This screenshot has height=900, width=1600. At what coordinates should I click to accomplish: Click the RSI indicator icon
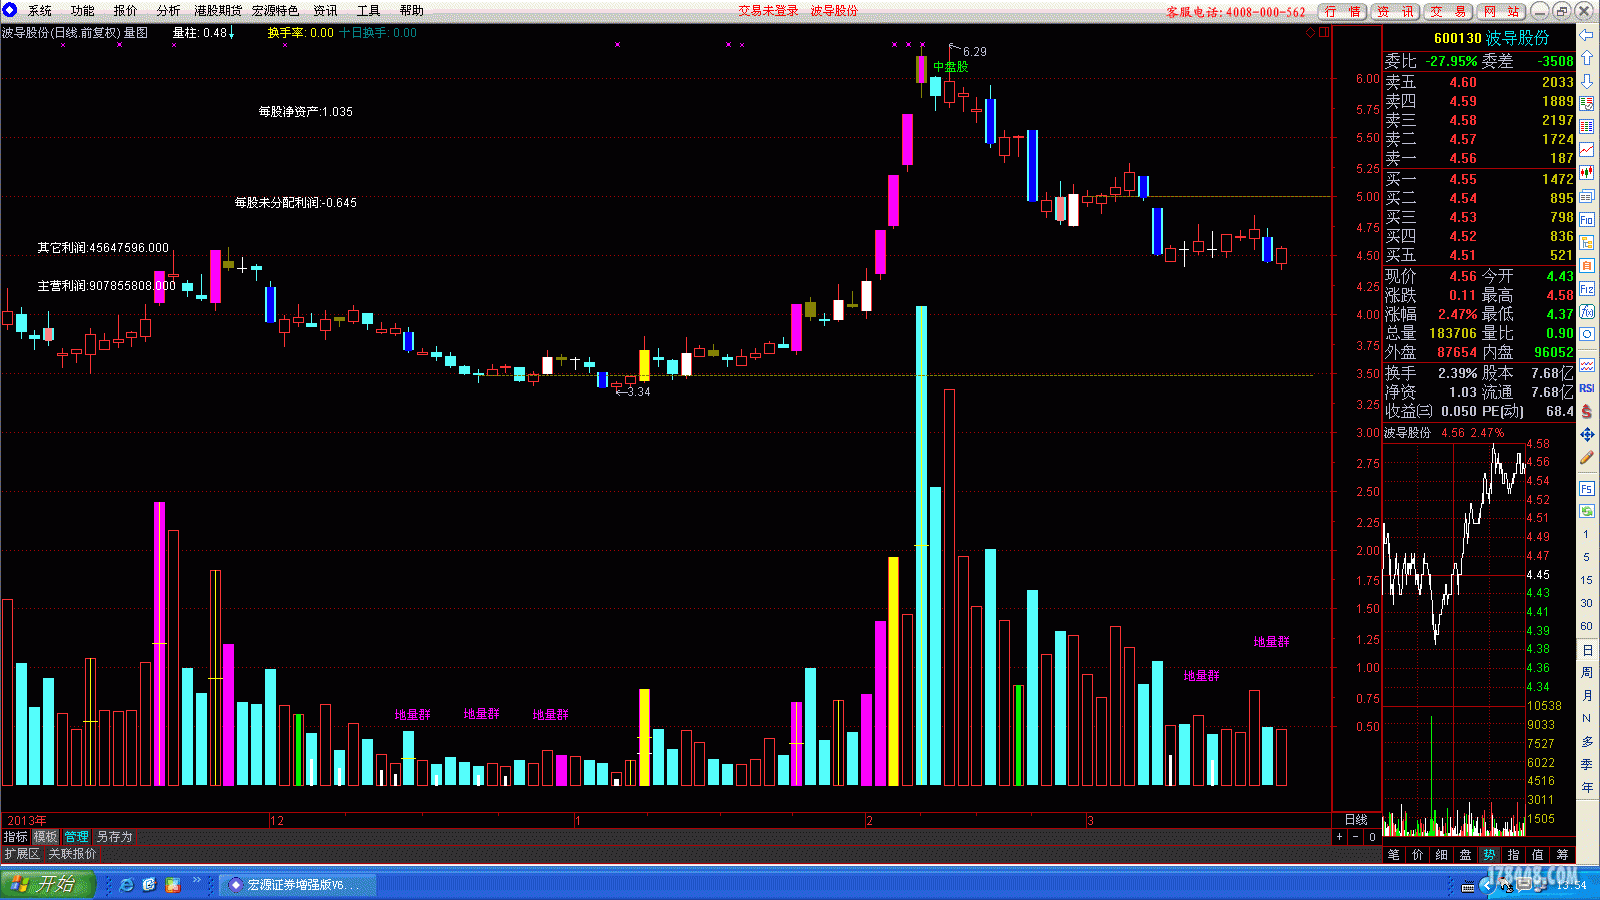point(1587,388)
